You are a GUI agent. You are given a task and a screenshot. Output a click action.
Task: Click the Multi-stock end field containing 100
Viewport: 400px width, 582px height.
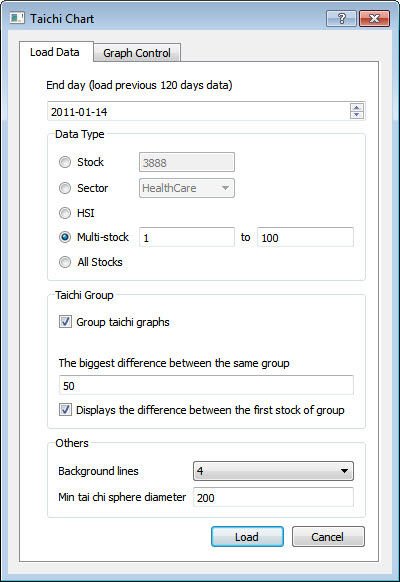pyautogui.click(x=305, y=237)
